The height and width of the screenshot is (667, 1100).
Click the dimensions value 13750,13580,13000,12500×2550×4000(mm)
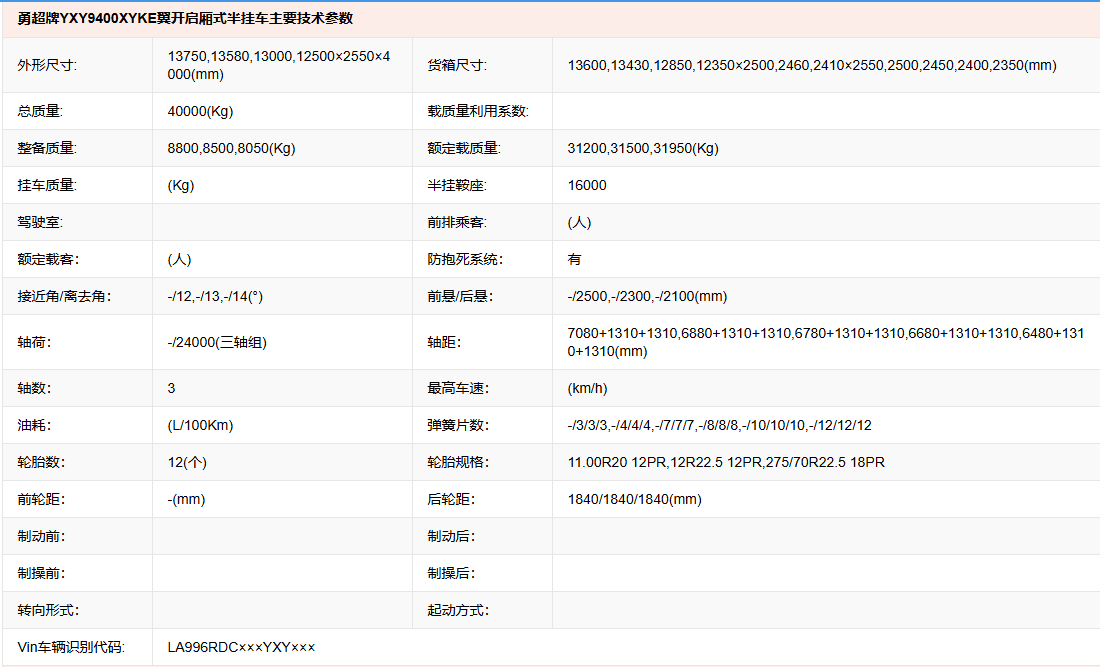[279, 65]
